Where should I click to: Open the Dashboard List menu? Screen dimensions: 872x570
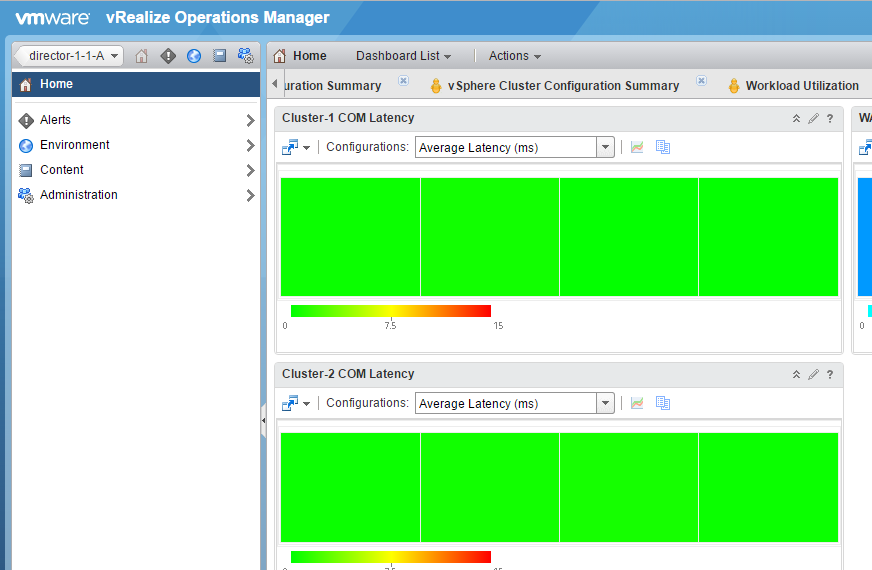[x=403, y=56]
